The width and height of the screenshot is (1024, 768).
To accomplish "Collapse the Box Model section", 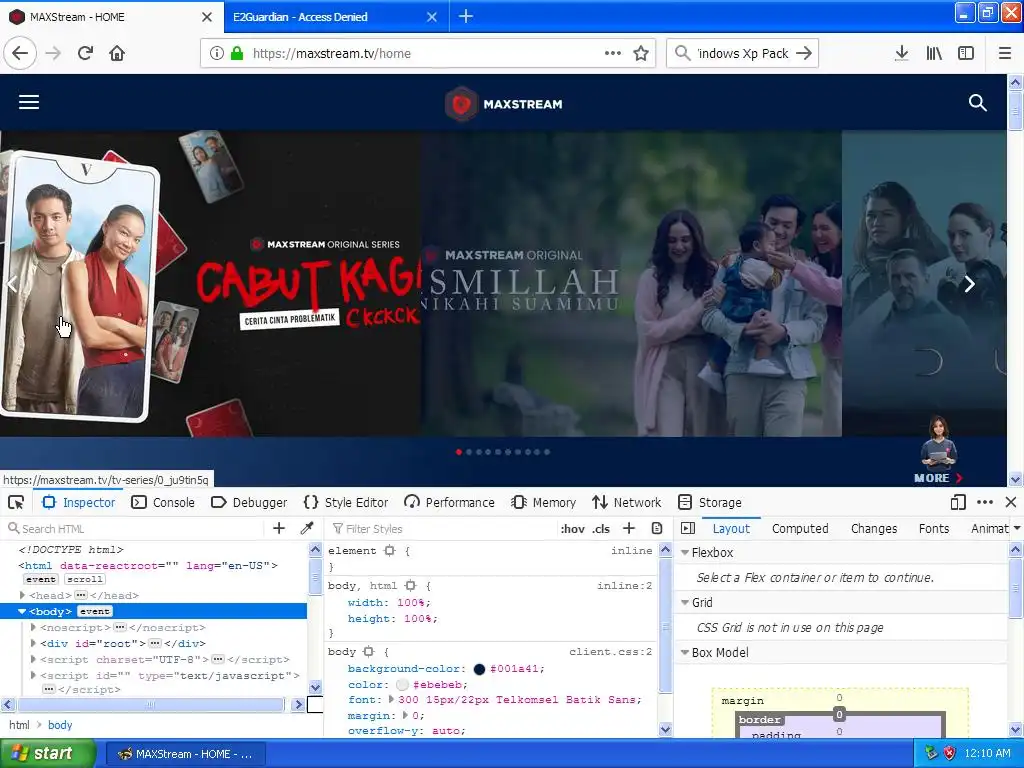I will coord(685,652).
